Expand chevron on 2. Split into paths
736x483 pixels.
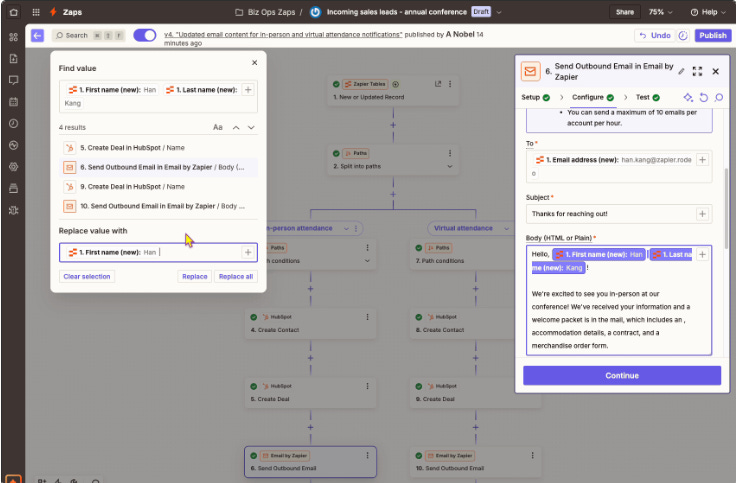[450, 166]
